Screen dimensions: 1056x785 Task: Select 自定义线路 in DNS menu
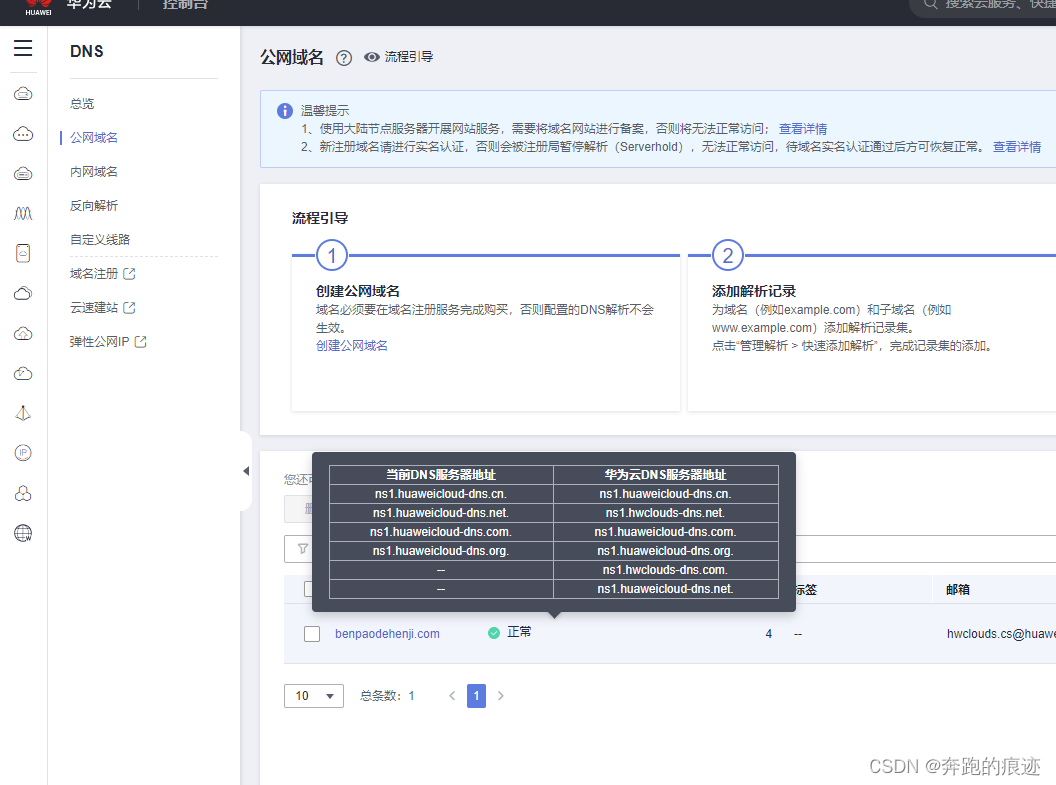click(x=100, y=240)
